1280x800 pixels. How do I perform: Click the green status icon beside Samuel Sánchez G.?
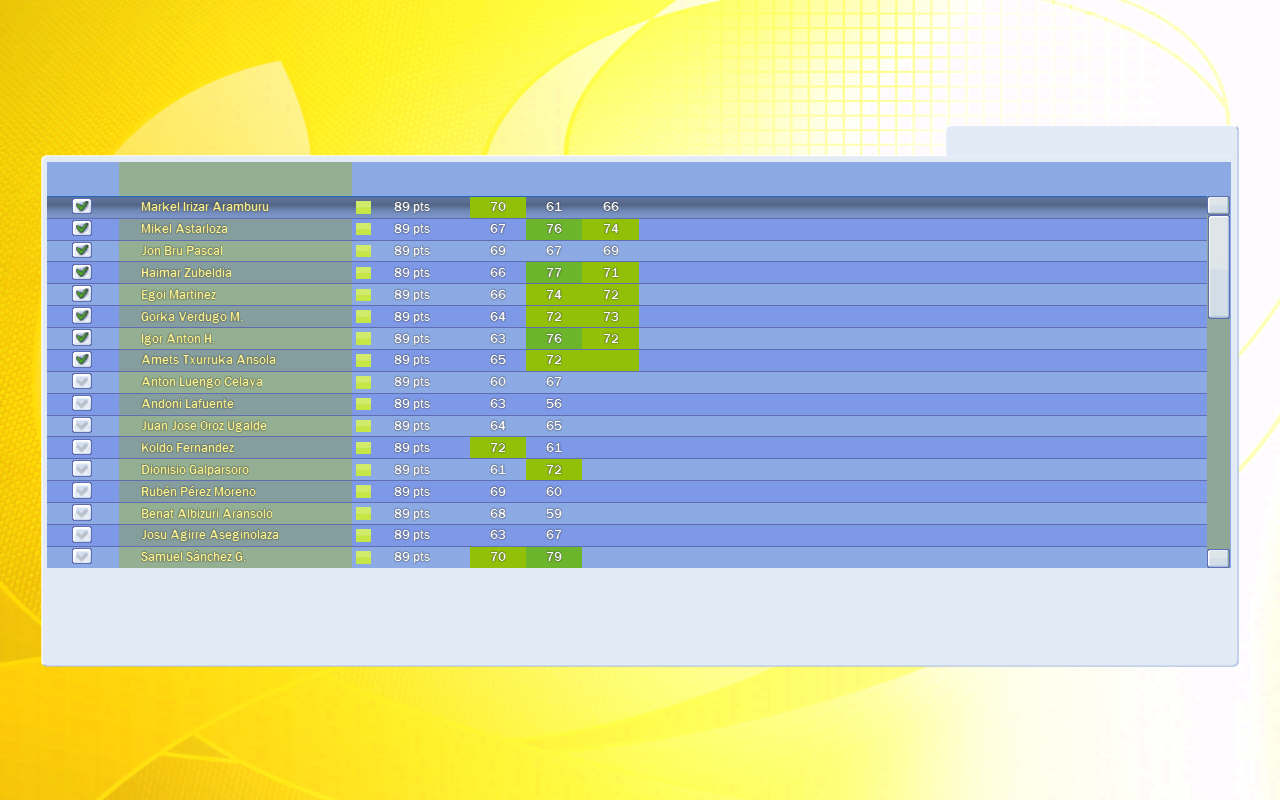[363, 557]
